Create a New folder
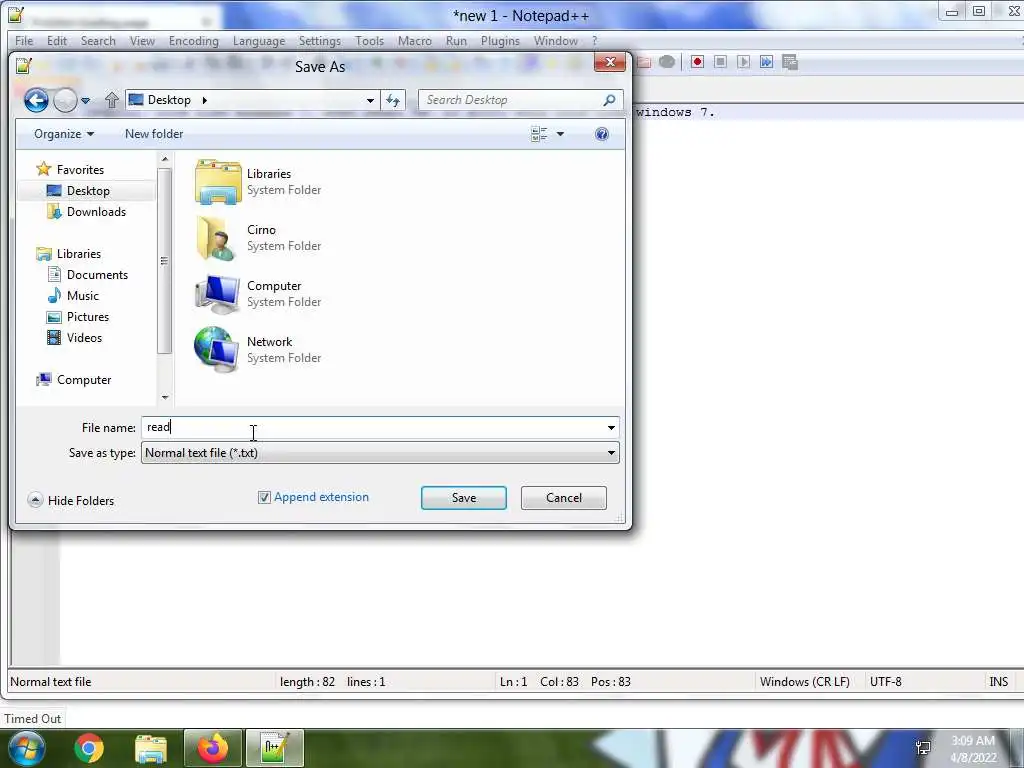The image size is (1024, 768). (154, 134)
